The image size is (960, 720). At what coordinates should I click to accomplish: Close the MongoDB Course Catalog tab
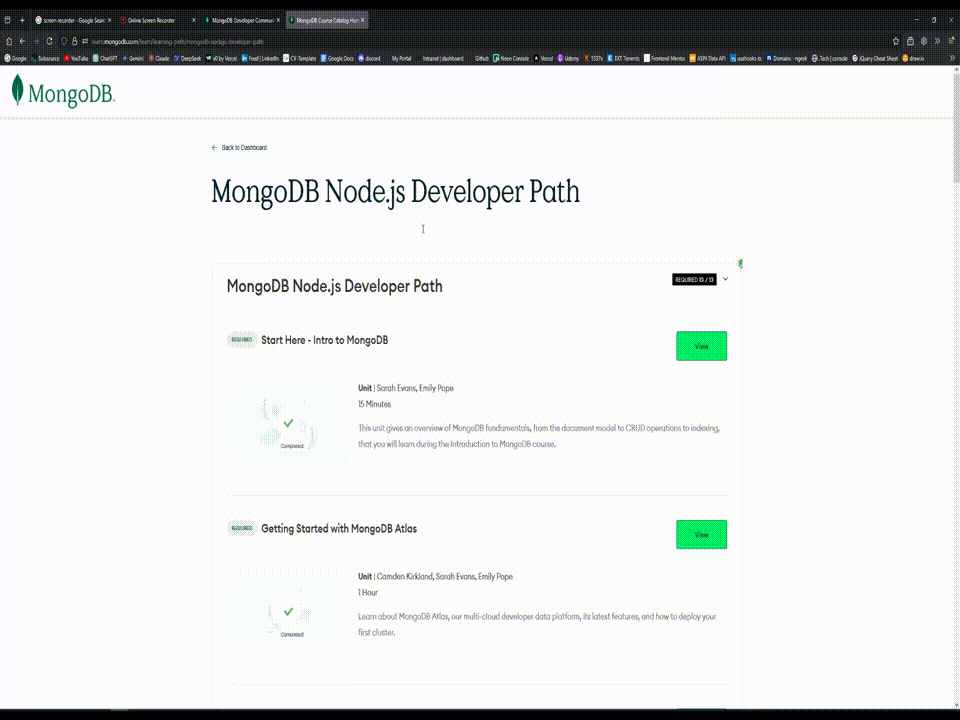coord(362,20)
